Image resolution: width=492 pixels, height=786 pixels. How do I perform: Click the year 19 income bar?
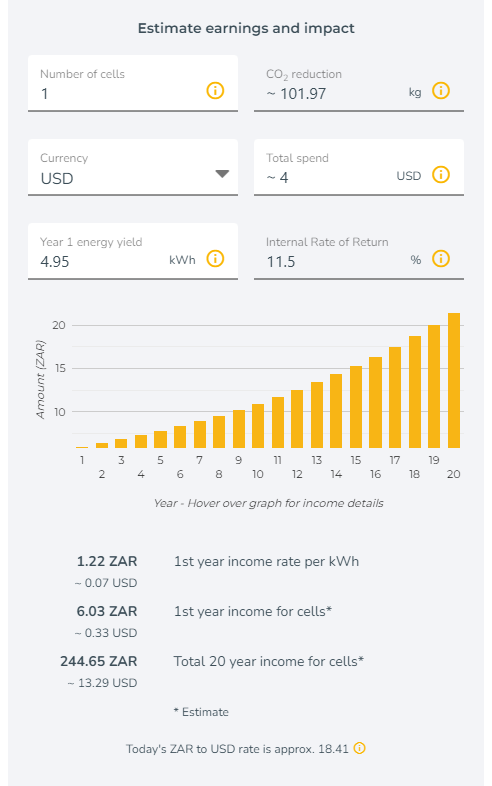[x=434, y=386]
